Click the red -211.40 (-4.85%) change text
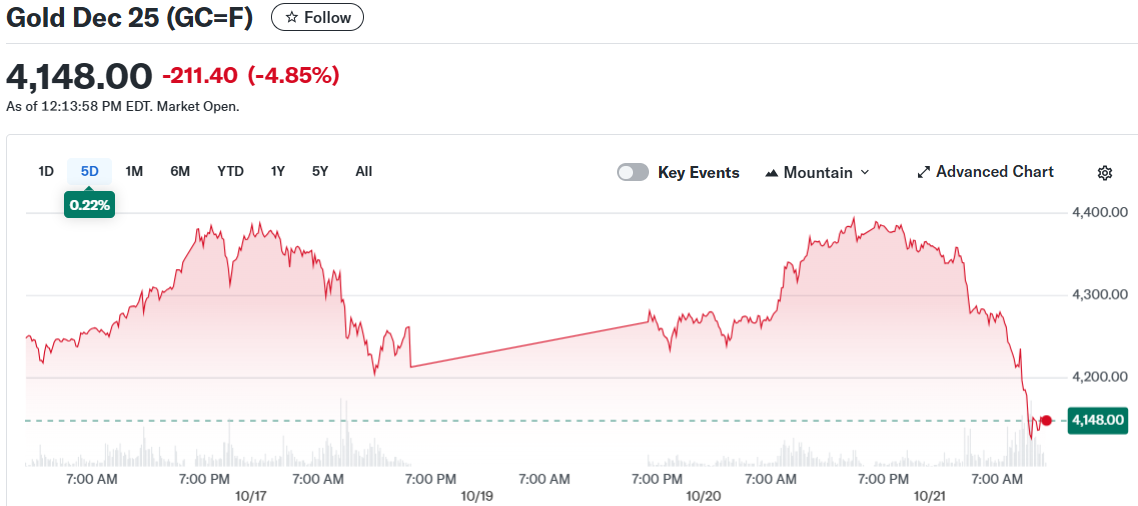1138x506 pixels. click(250, 75)
